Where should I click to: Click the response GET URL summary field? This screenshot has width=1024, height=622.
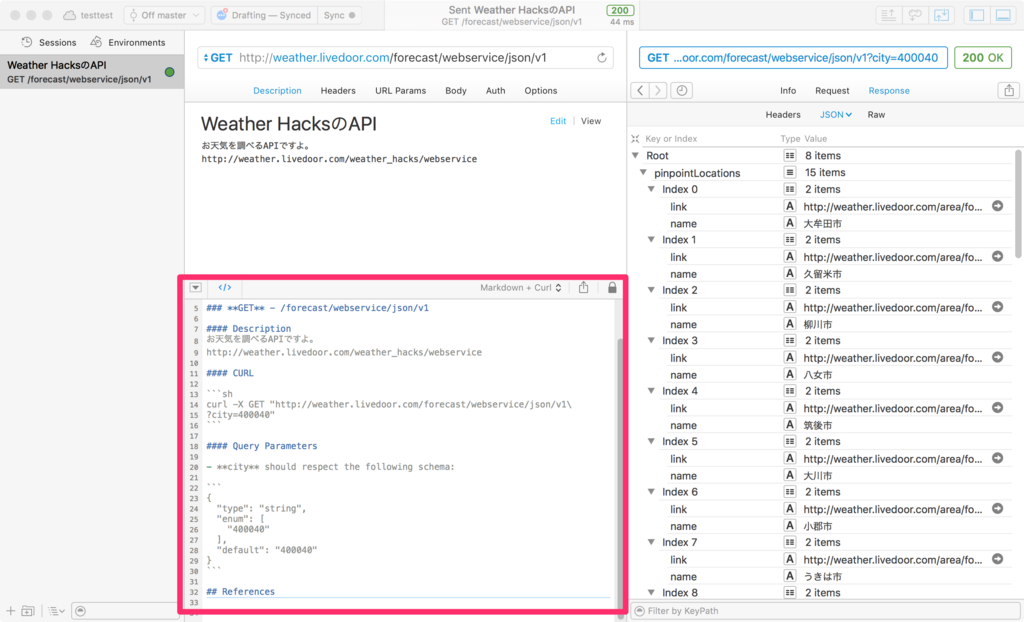793,57
